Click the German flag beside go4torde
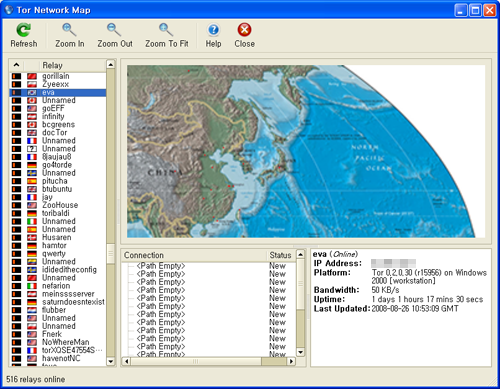Image resolution: width=500 pixels, height=389 pixels. click(32, 165)
